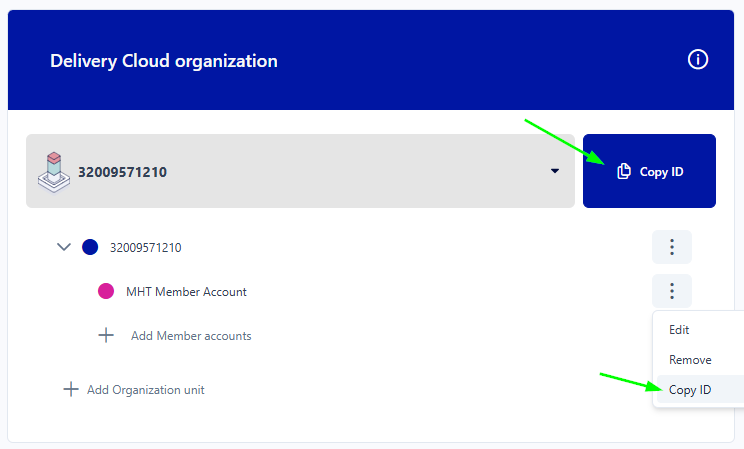Image resolution: width=744 pixels, height=449 pixels.
Task: Select the MHT Member Account entry
Action: 186,292
